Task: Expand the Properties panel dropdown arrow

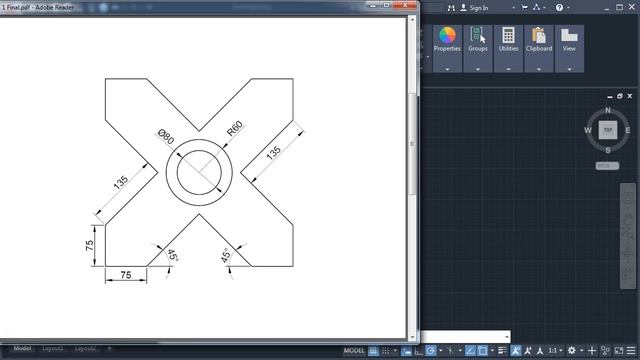Action: 447,69
